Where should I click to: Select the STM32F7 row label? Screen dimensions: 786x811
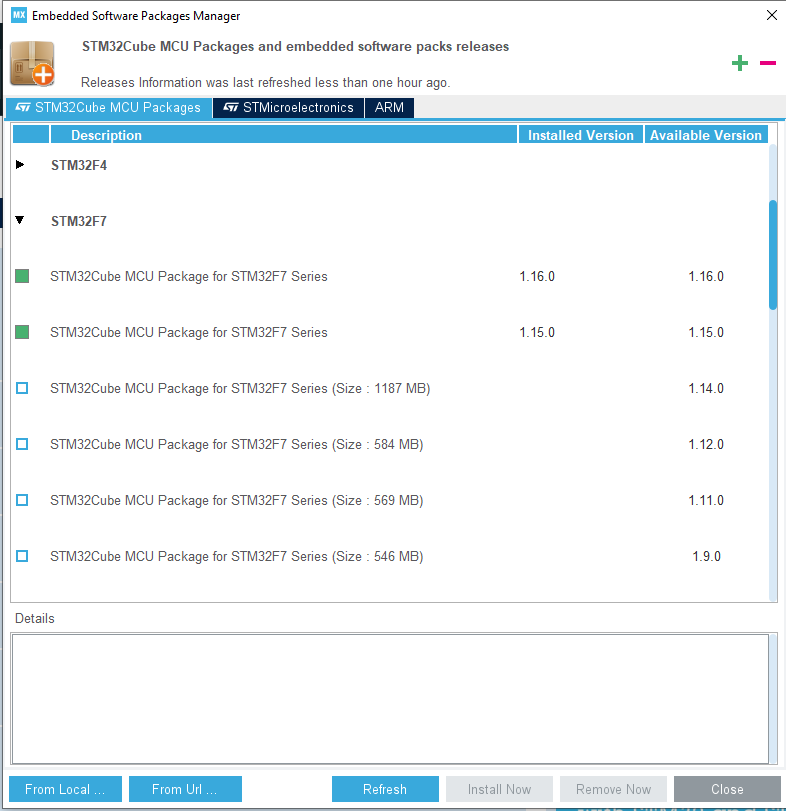(79, 221)
